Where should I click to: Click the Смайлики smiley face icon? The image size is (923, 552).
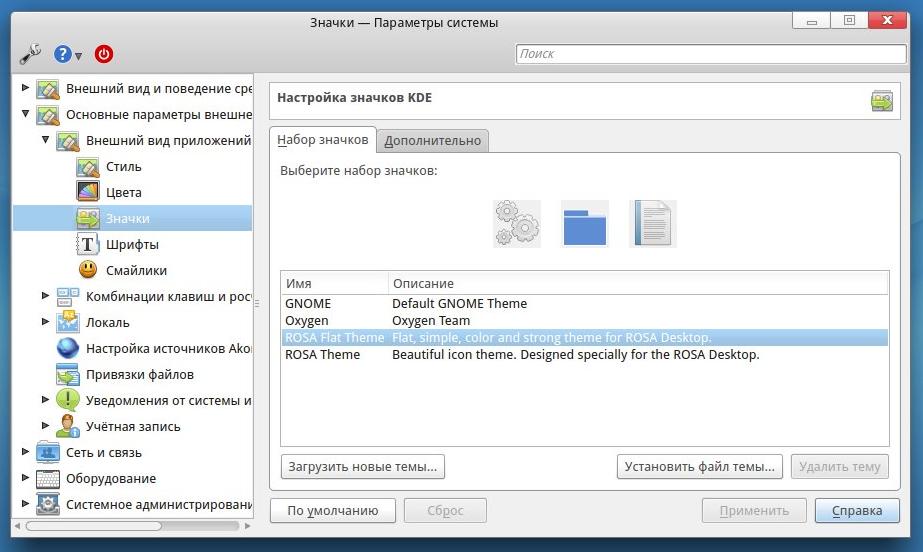click(88, 270)
